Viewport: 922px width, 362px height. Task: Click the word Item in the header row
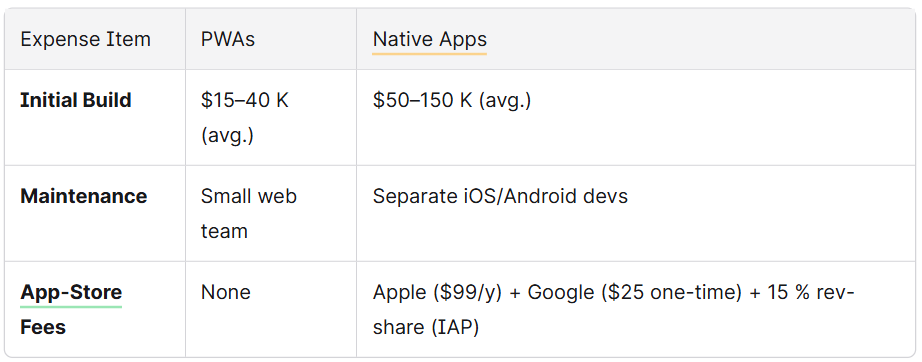click(132, 39)
